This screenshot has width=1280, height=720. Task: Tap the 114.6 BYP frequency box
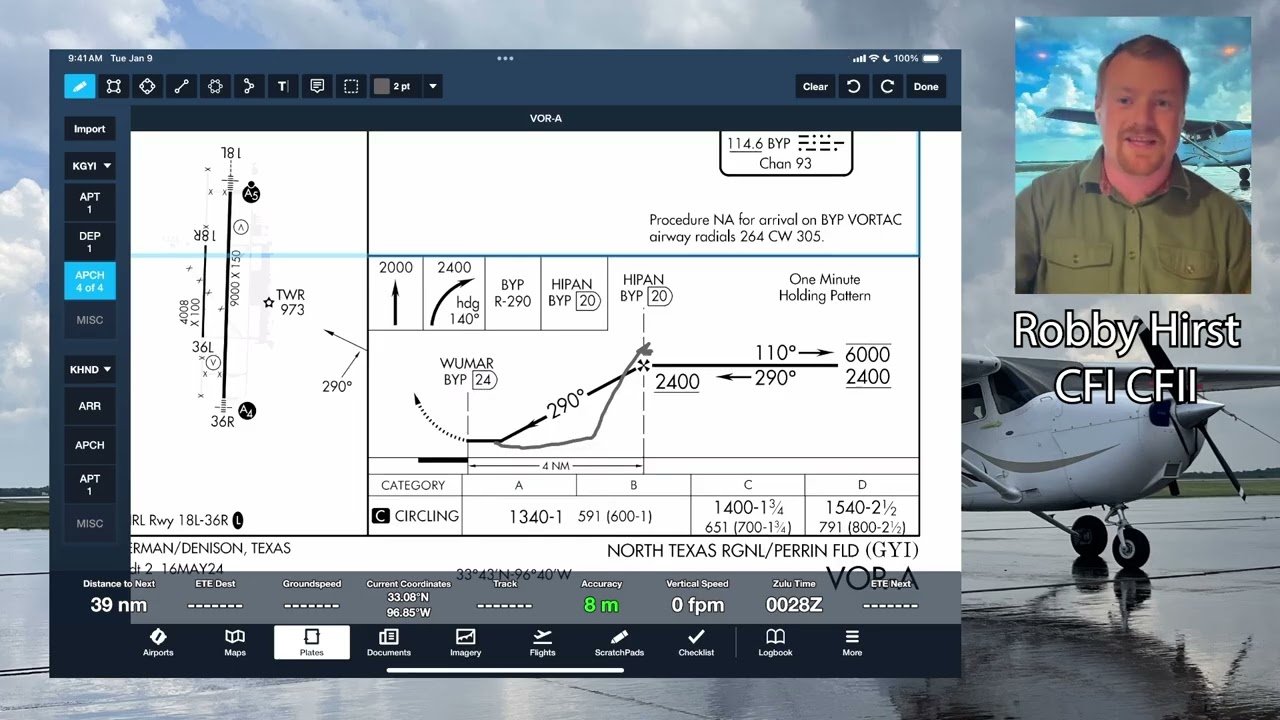point(786,153)
